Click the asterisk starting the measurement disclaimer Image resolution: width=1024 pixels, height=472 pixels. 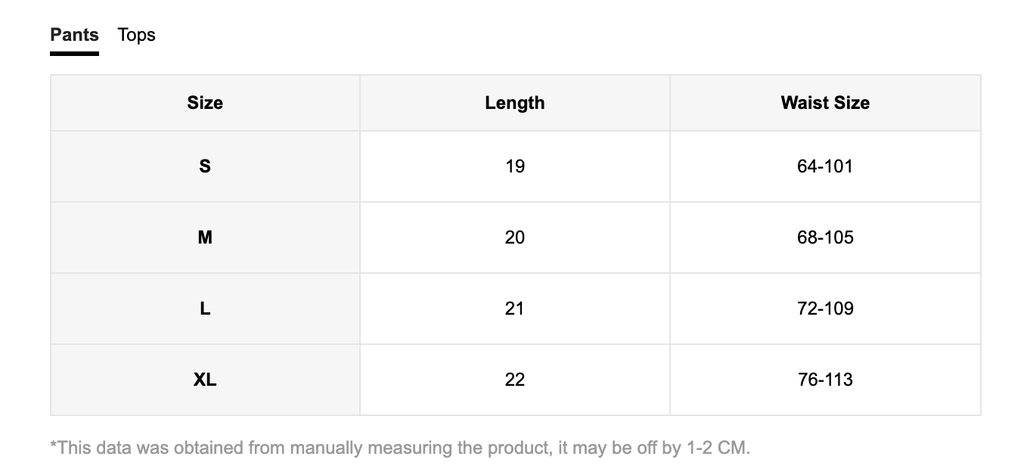pos(54,445)
